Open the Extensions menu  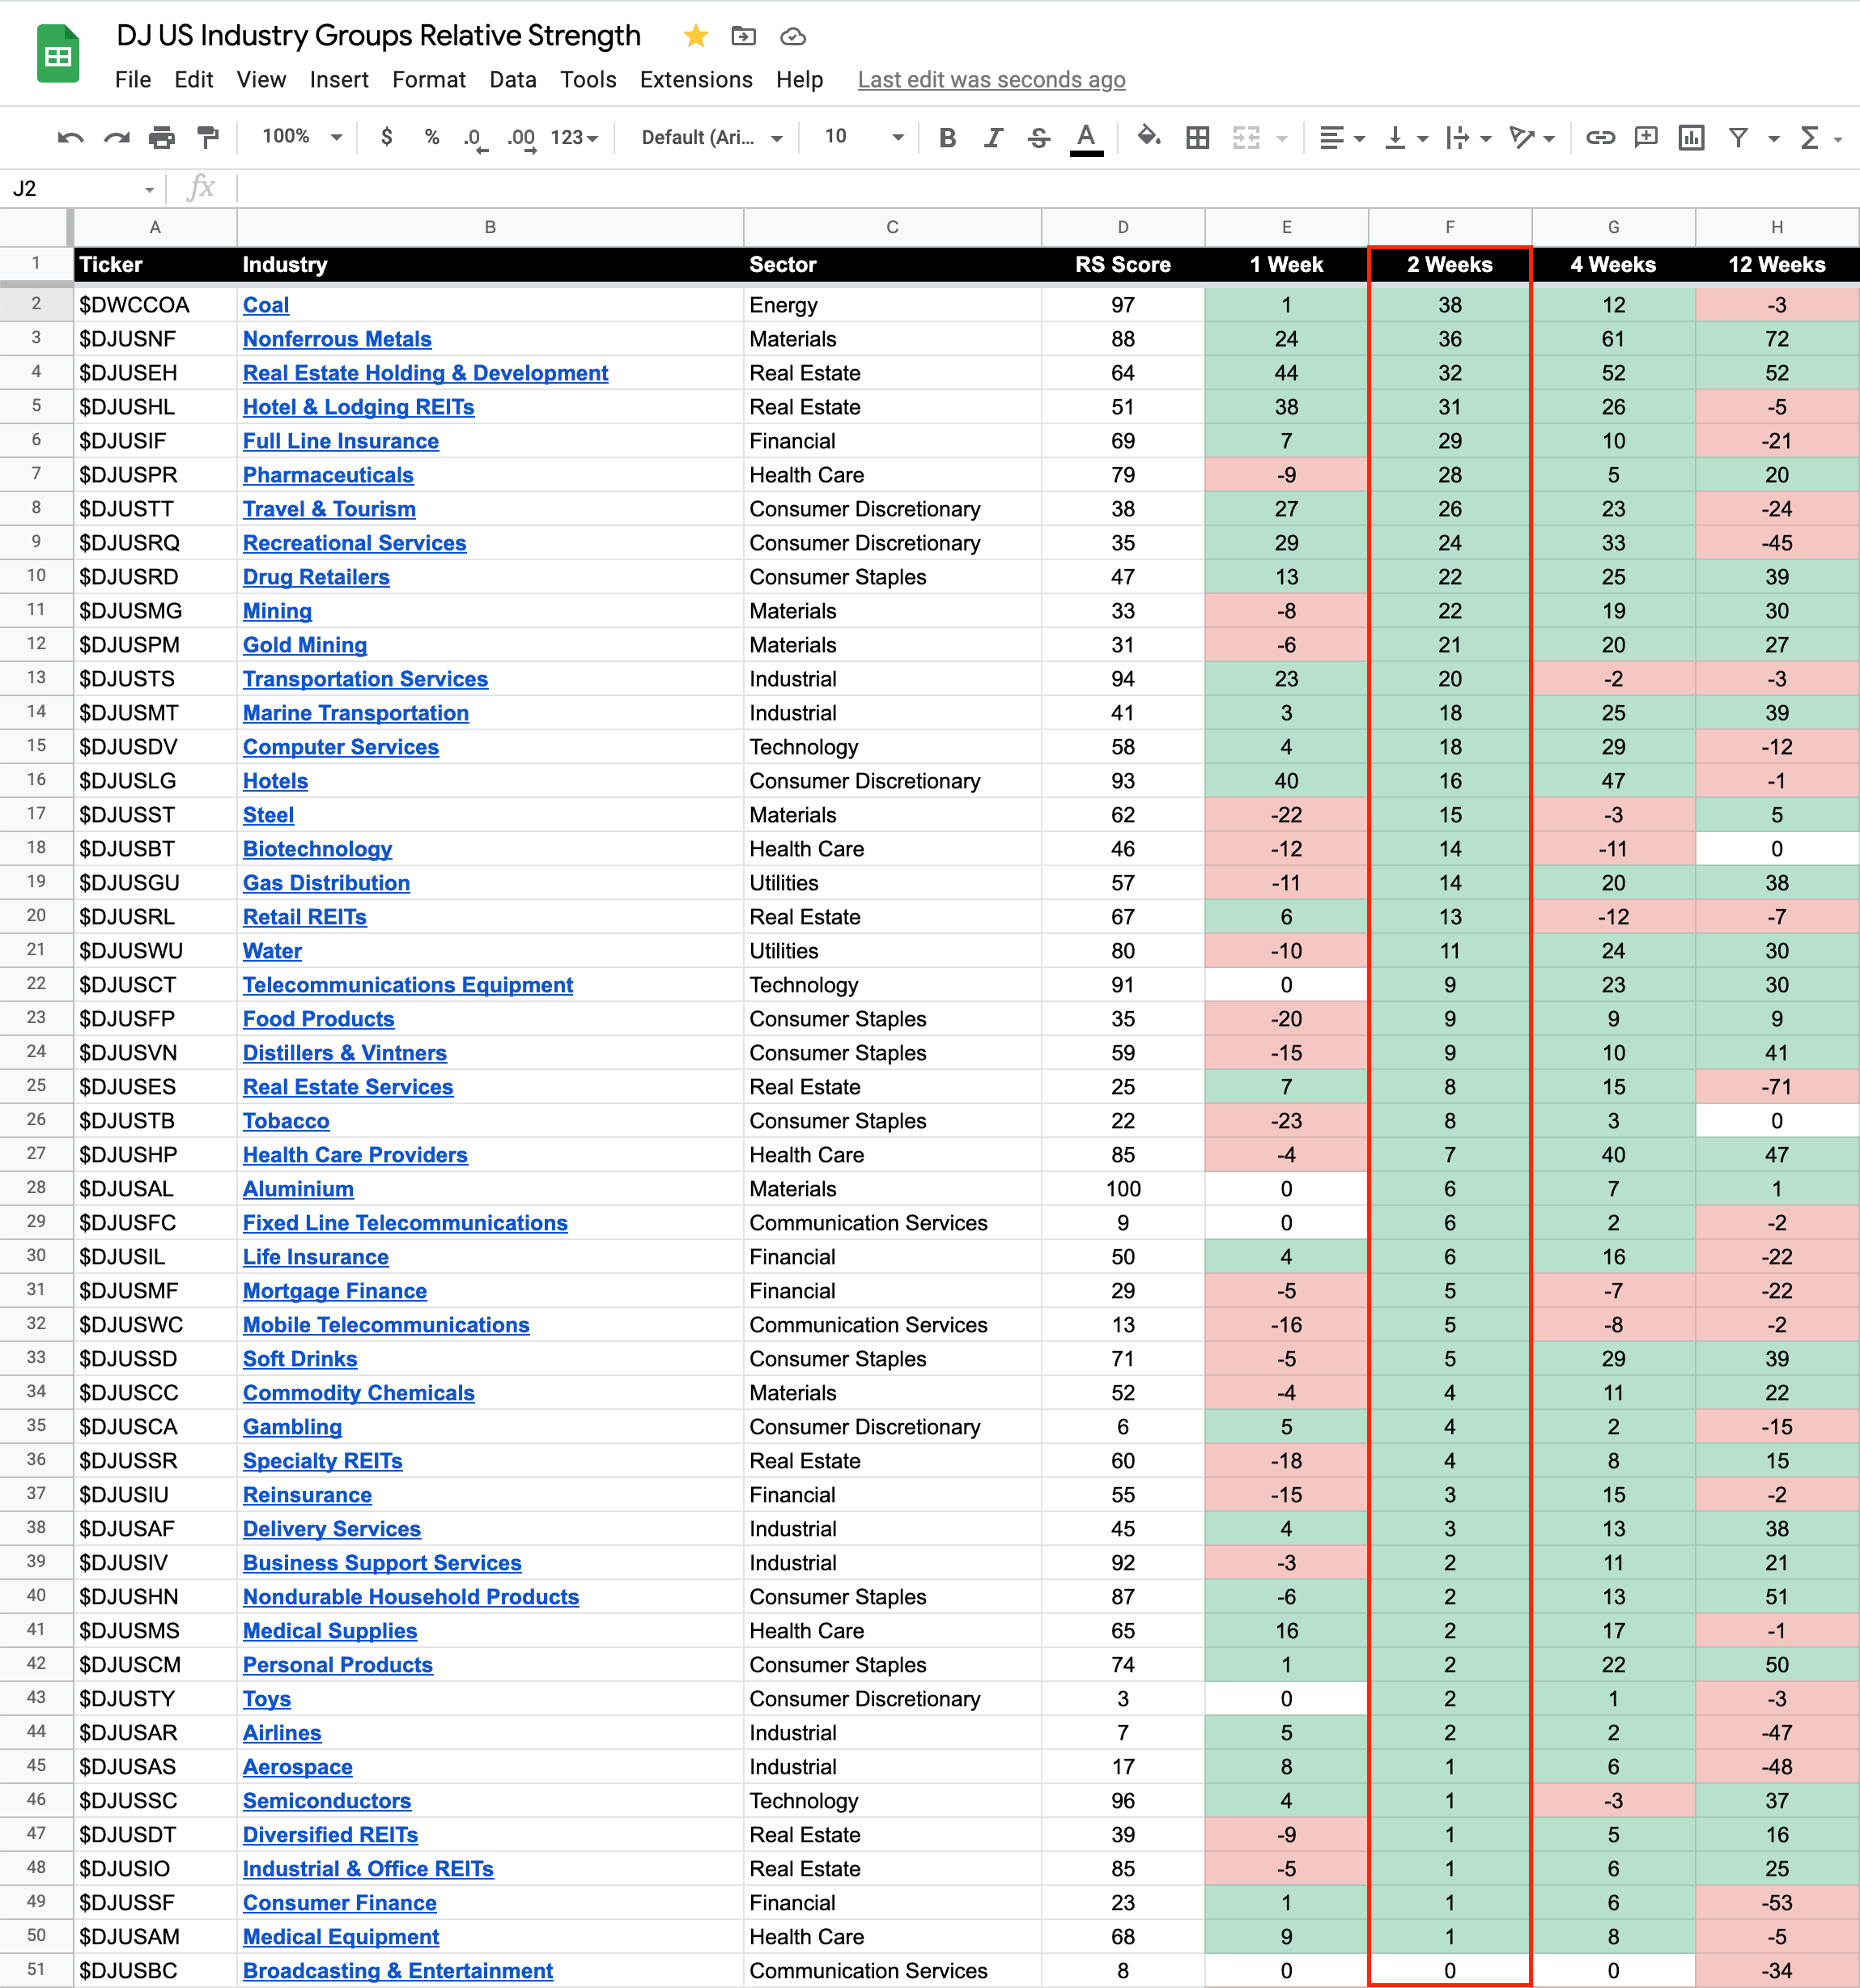point(696,80)
